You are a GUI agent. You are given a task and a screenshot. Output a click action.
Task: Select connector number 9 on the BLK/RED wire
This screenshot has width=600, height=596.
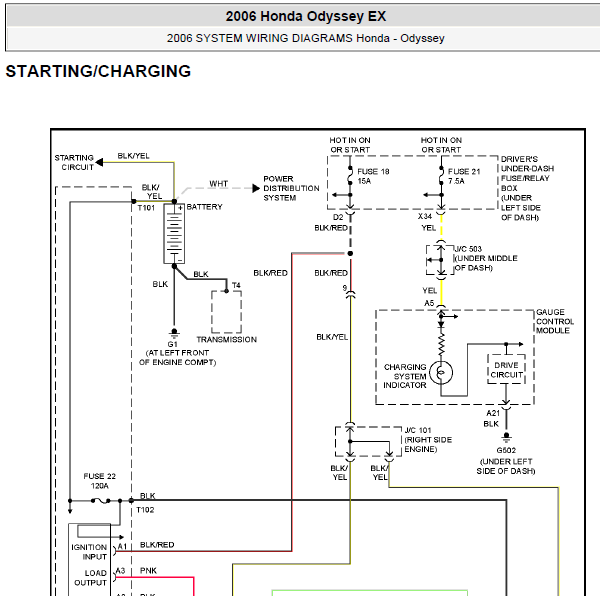[345, 288]
